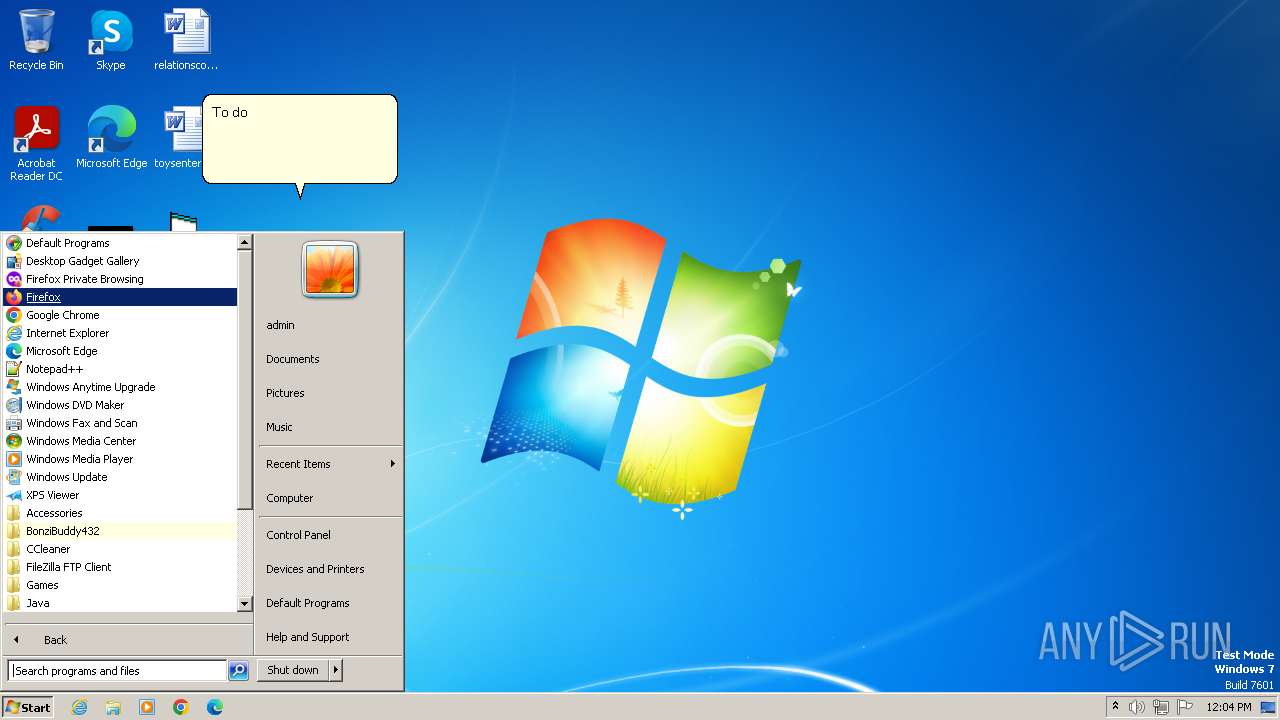The height and width of the screenshot is (720, 1280).
Task: Click the volume speaker tray icon
Action: coord(1137,707)
